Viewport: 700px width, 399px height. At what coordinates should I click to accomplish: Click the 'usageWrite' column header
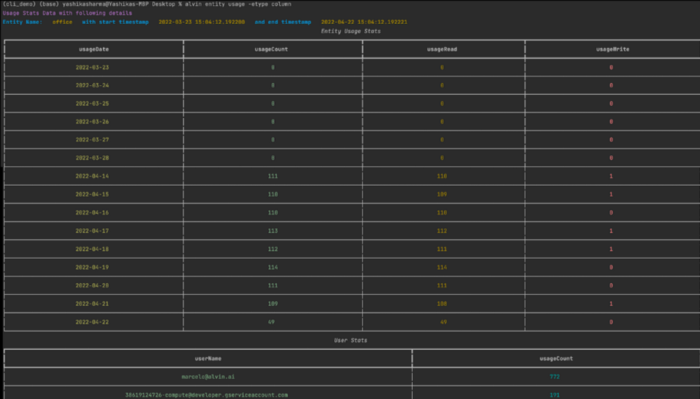(613, 50)
